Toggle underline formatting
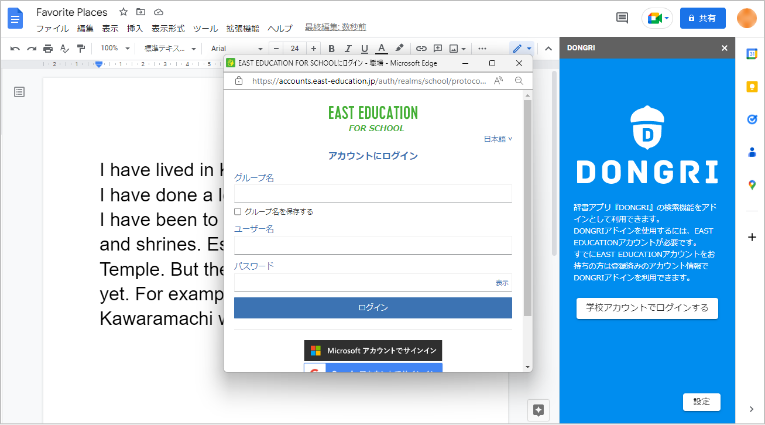765x425 pixels. (x=364, y=48)
